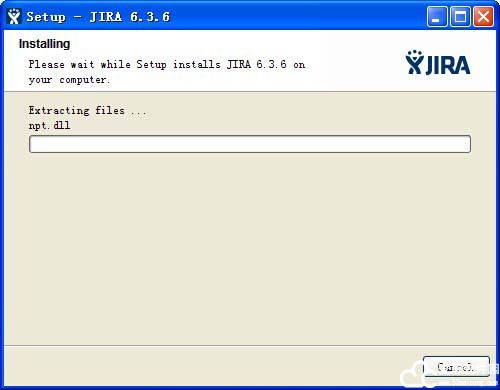Image resolution: width=500 pixels, height=390 pixels.
Task: Close the Setup window
Action: coord(483,16)
